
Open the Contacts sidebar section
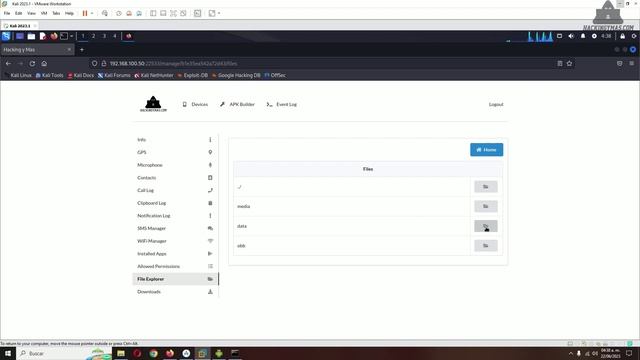[175, 178]
